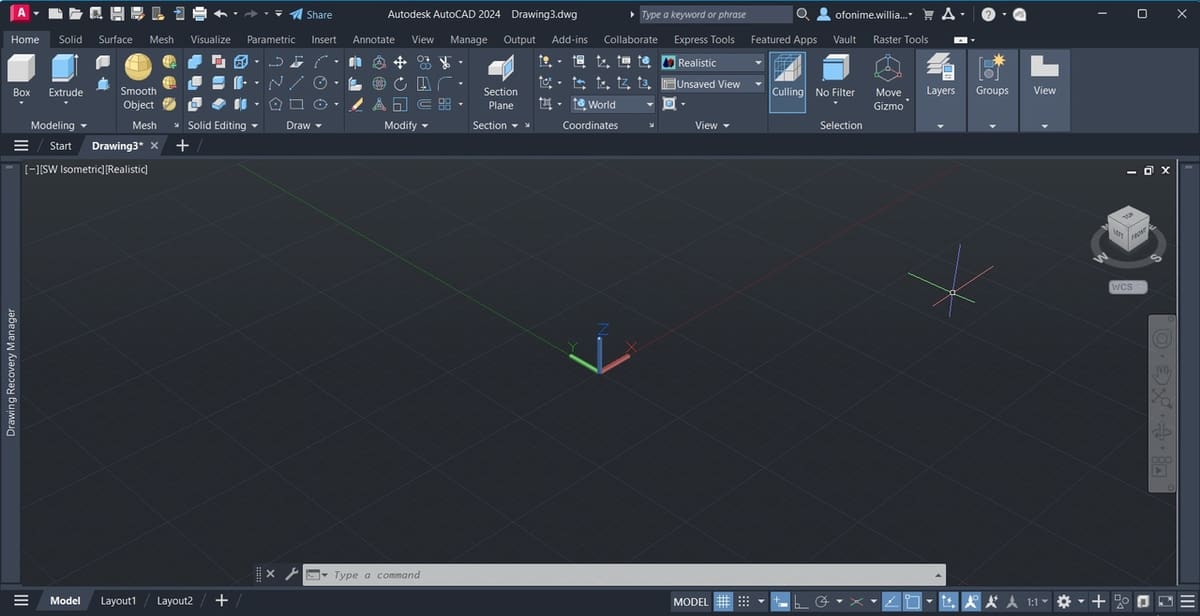The image size is (1200, 616).
Task: Switch to the Layout1 tab
Action: (118, 600)
